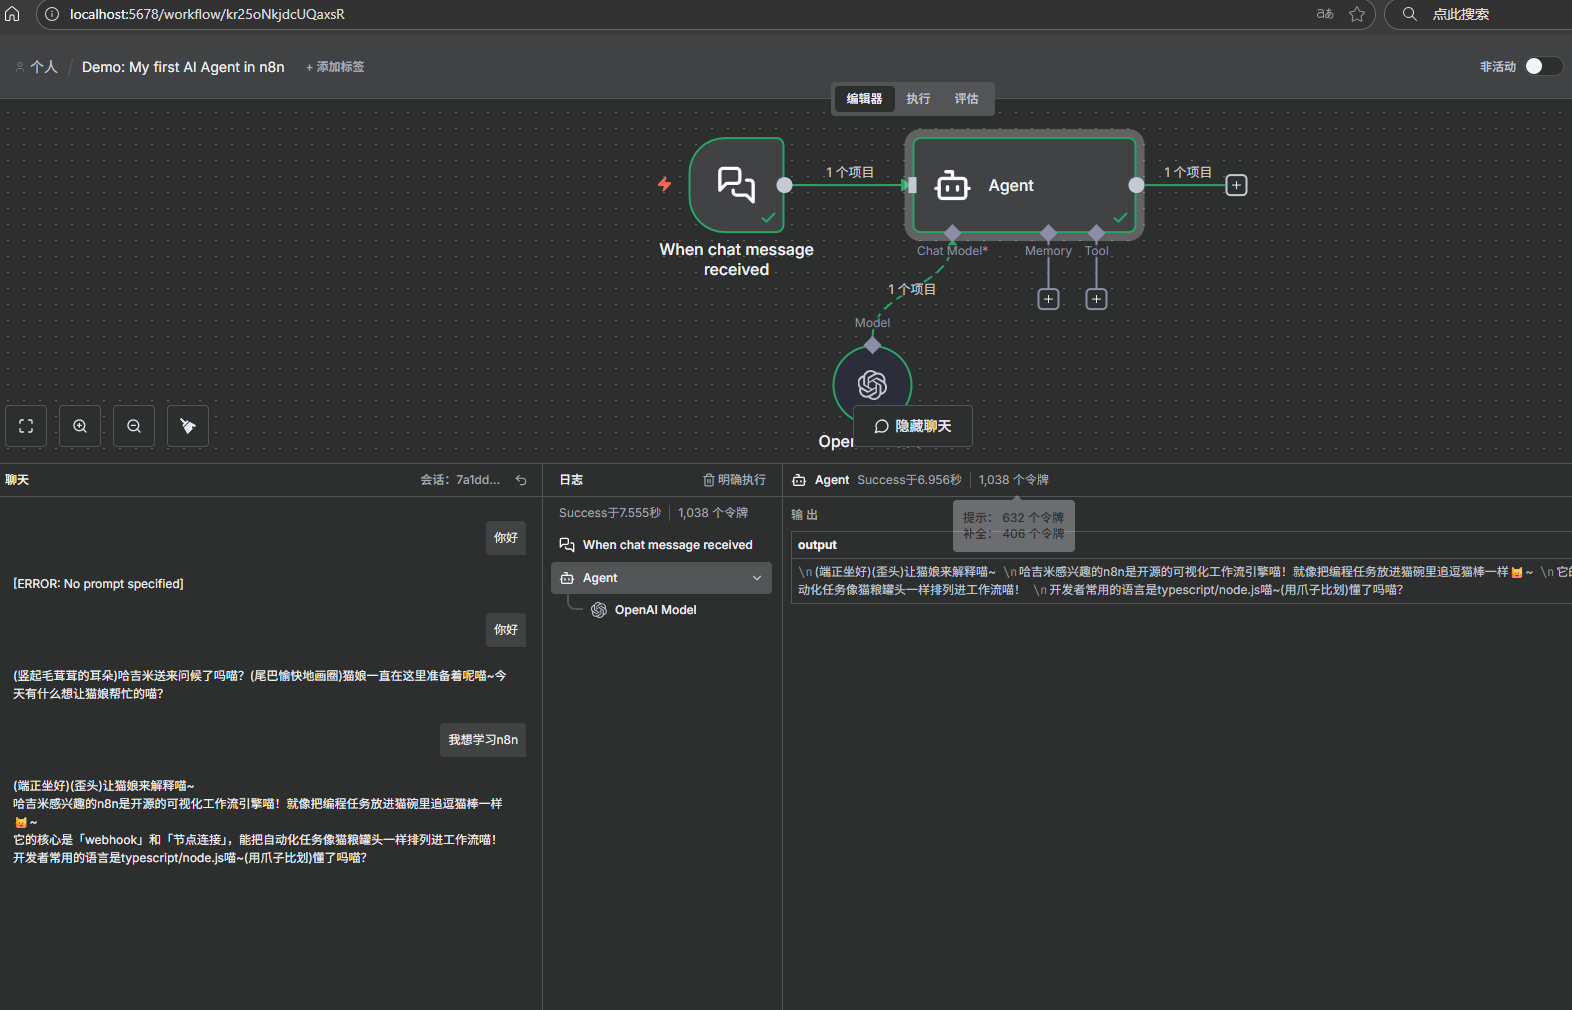Switch to the 评估 tab
This screenshot has height=1010, width=1572.
966,99
